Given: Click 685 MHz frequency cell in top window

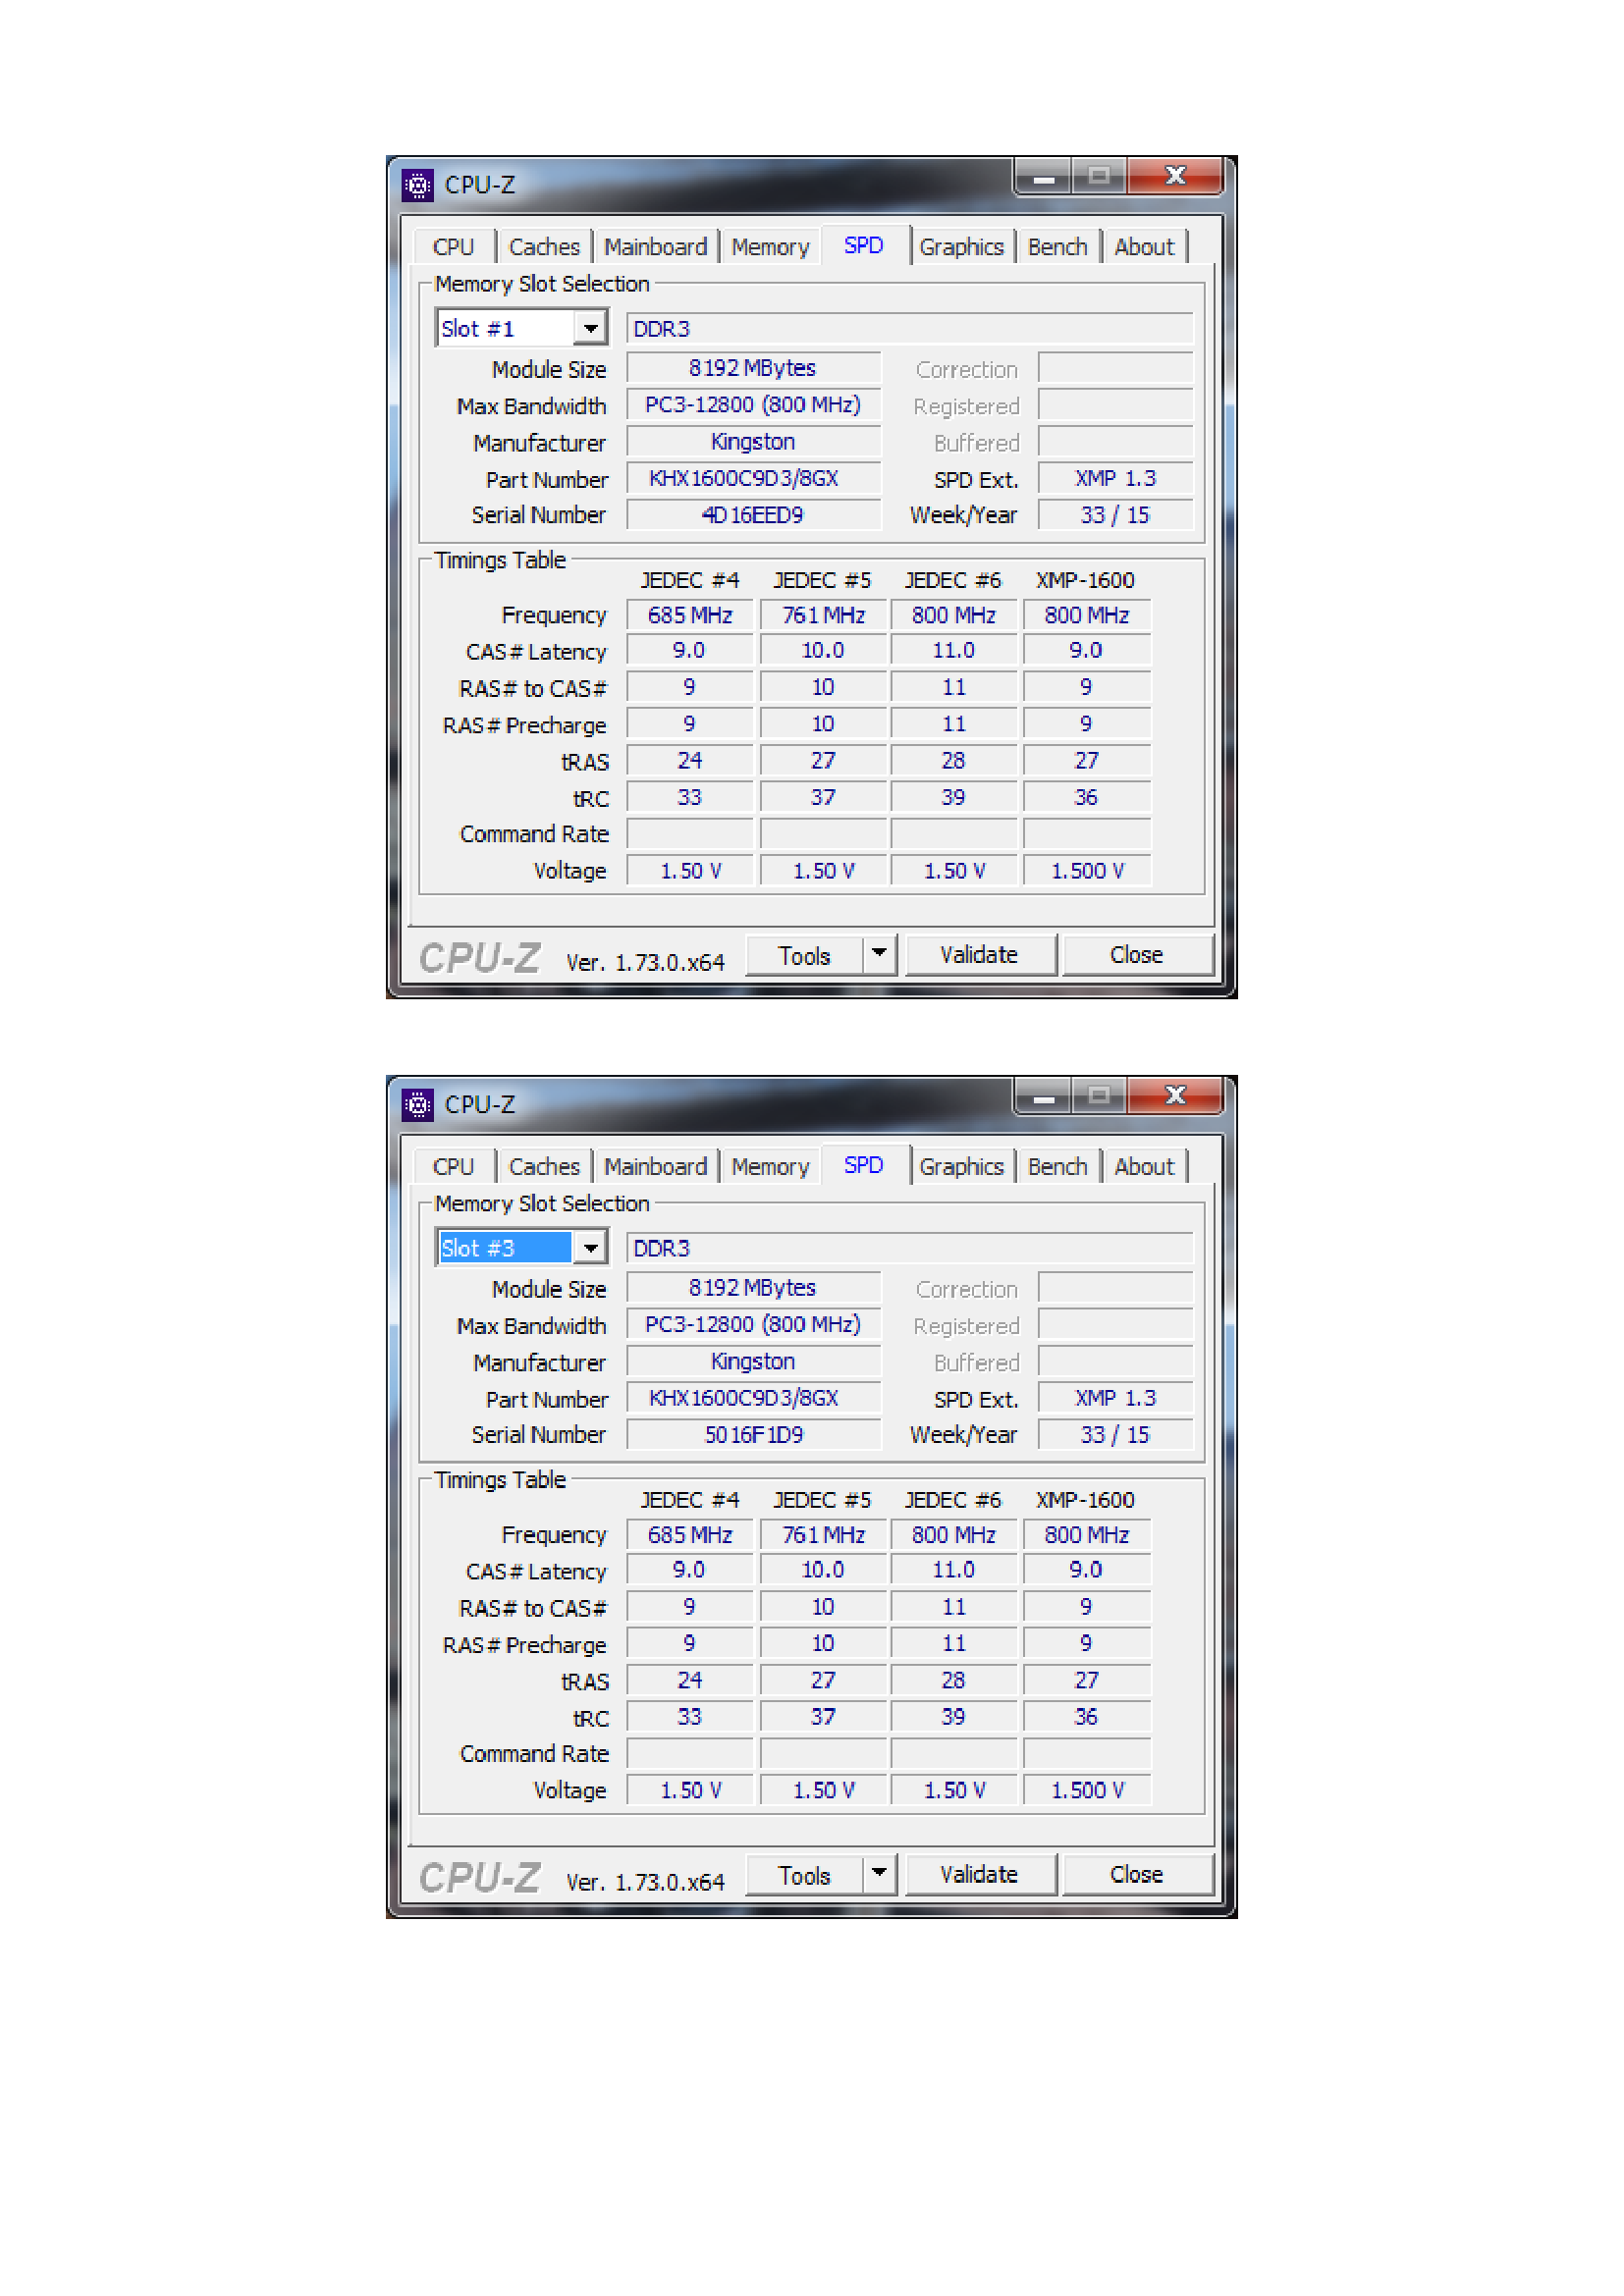Looking at the screenshot, I should click(x=690, y=615).
